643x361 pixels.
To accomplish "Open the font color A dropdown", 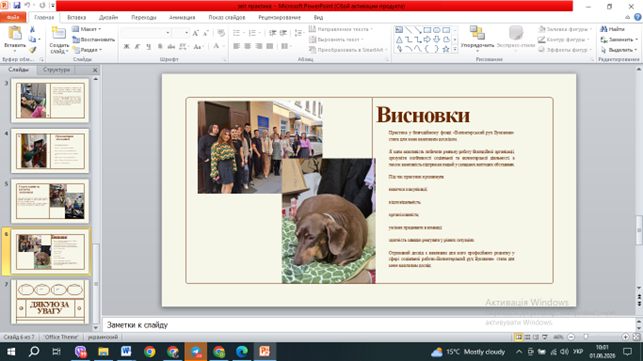I will [223, 46].
